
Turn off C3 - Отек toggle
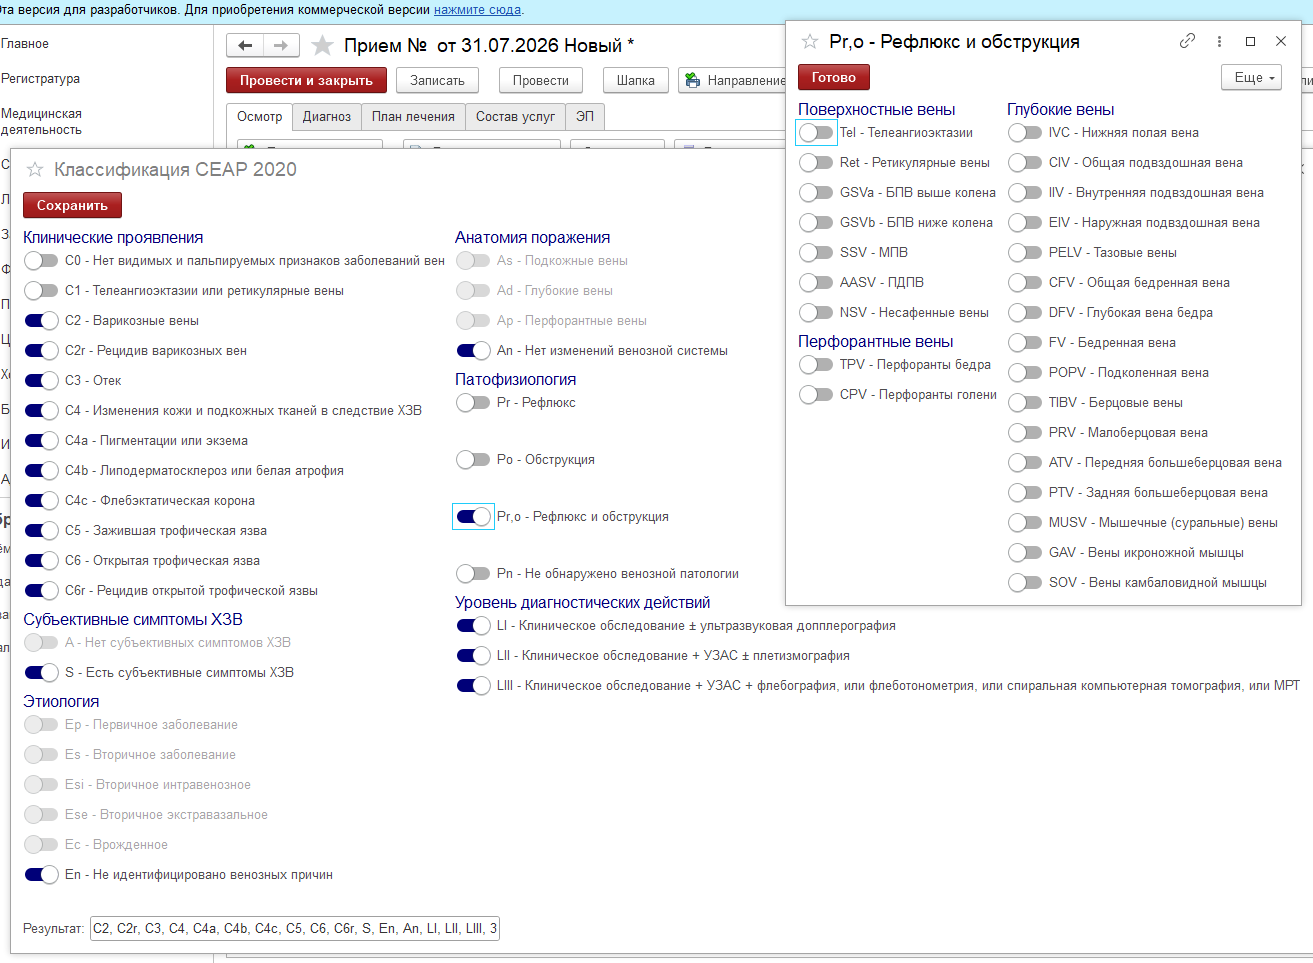click(42, 380)
